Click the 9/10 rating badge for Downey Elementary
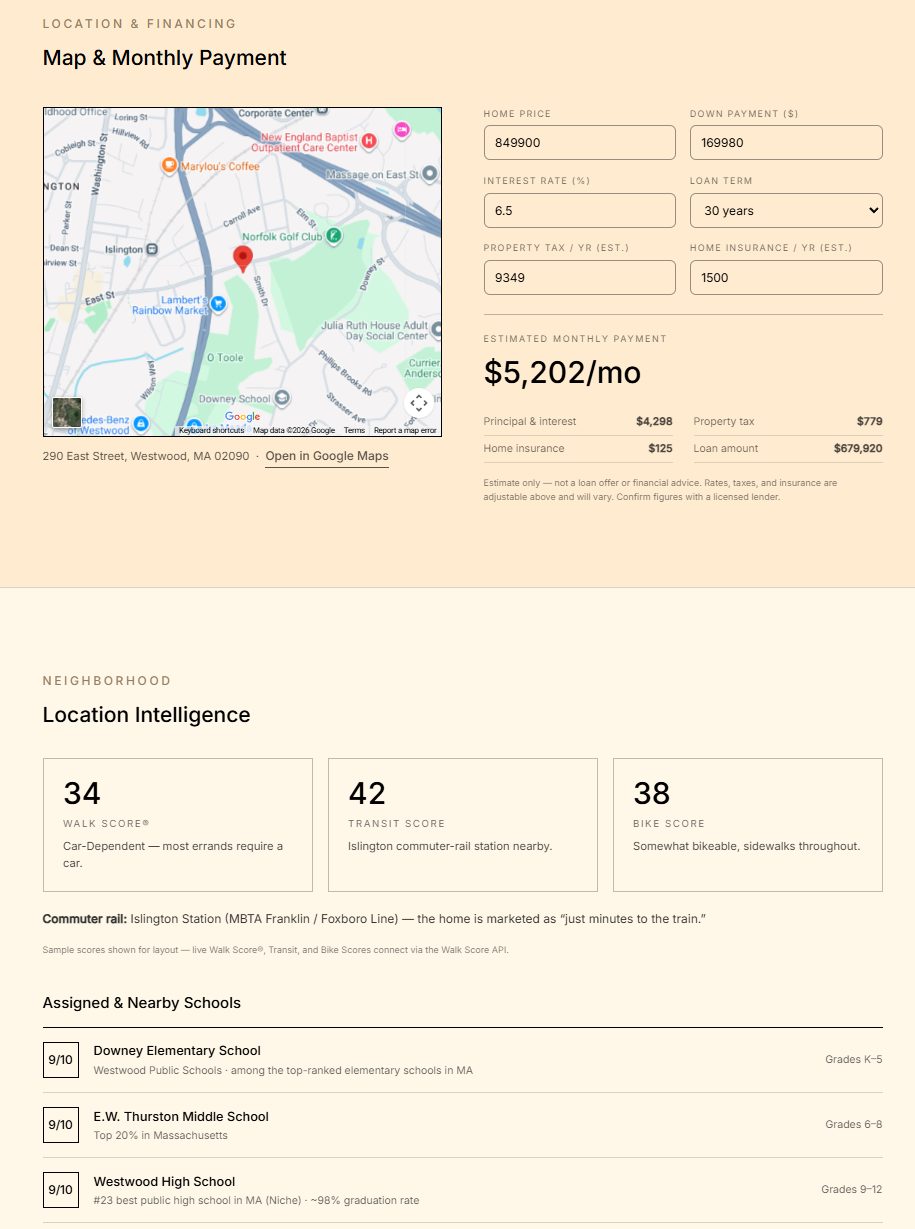This screenshot has height=1229, width=915. click(x=61, y=1060)
